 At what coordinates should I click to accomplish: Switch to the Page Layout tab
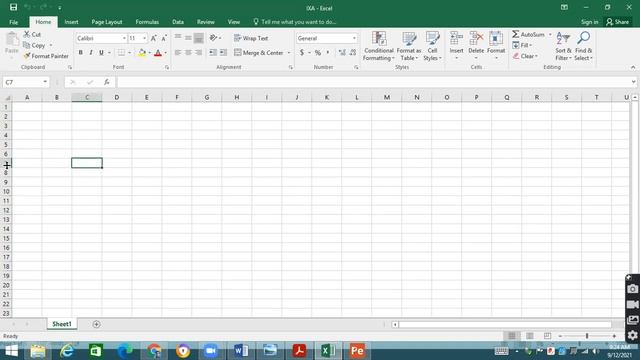[107, 22]
